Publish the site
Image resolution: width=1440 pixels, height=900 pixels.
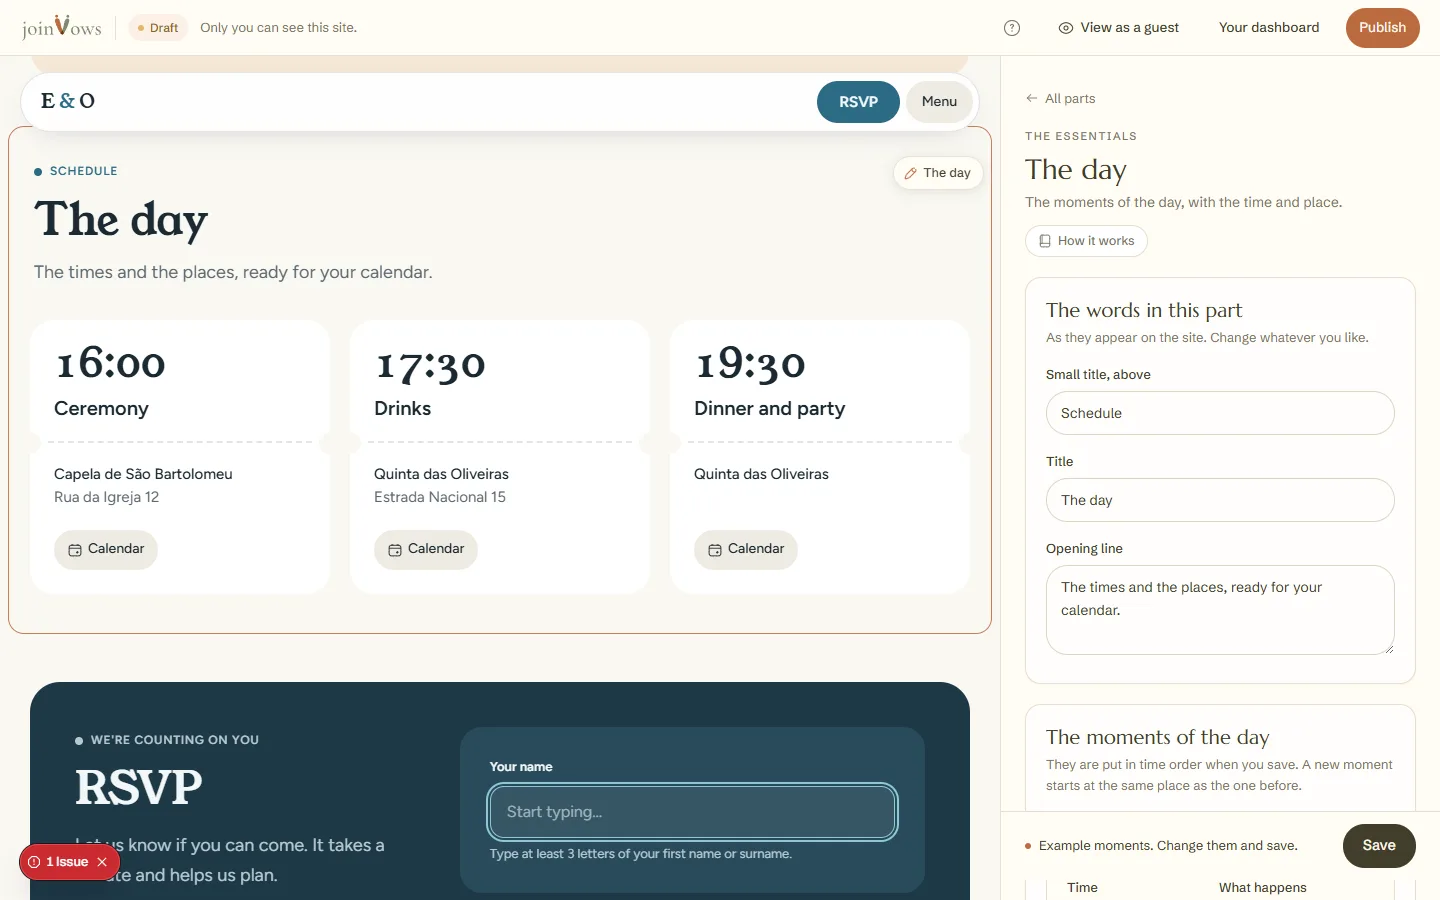click(x=1382, y=28)
